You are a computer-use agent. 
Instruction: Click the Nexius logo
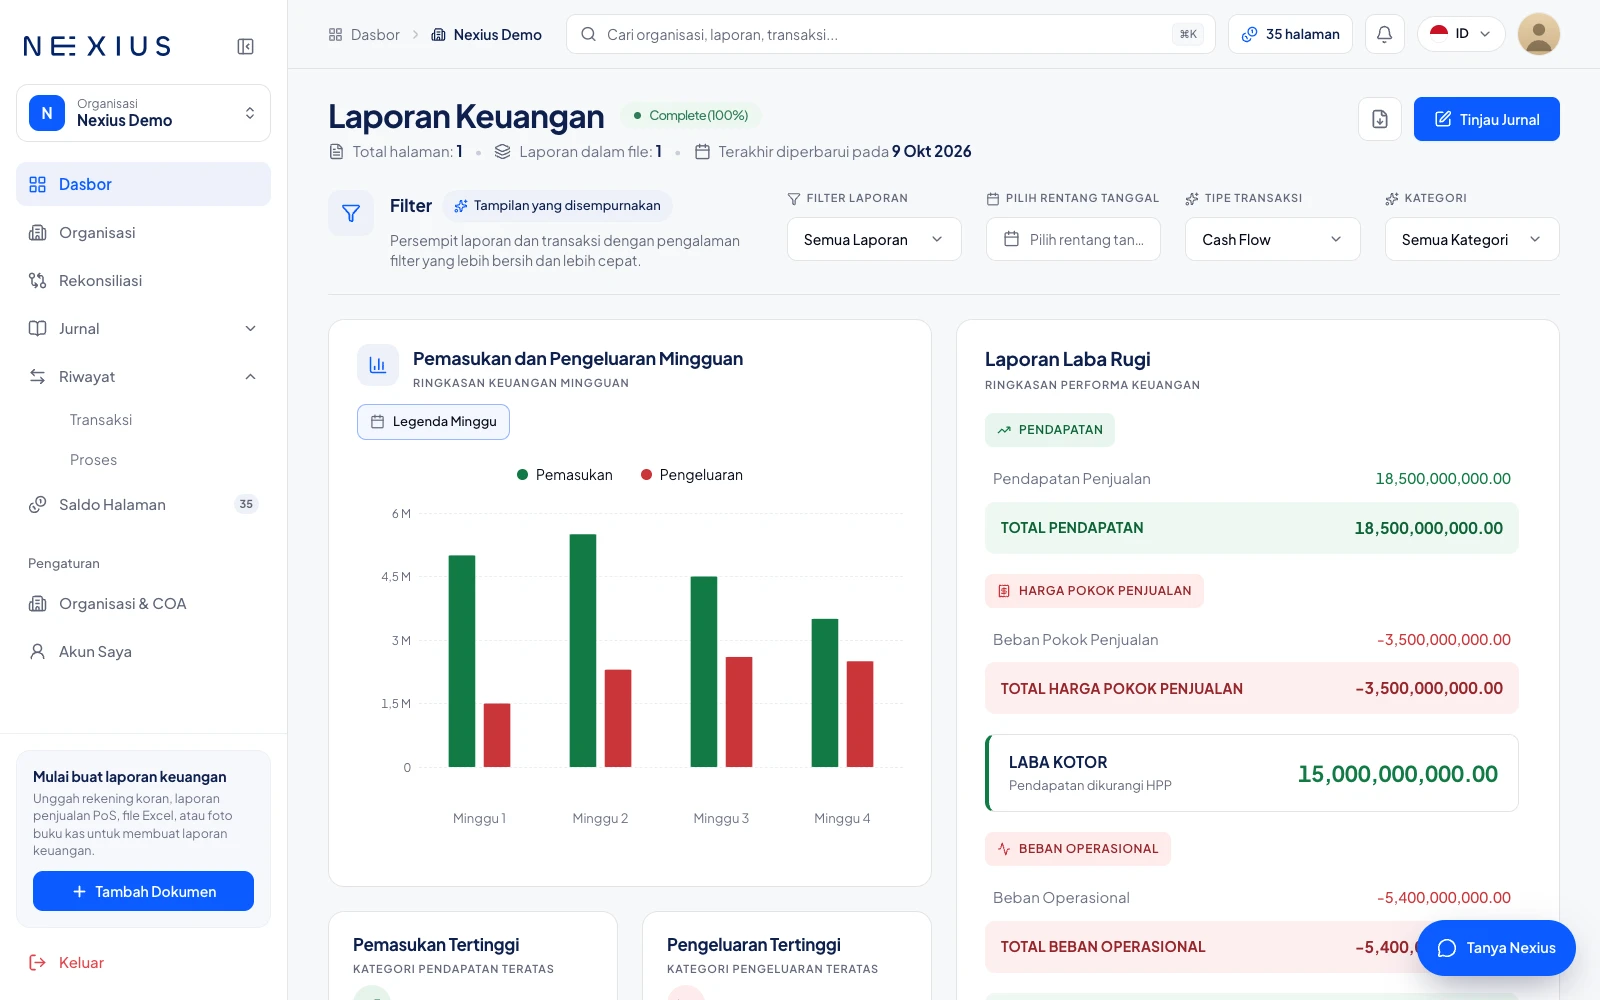(x=97, y=46)
